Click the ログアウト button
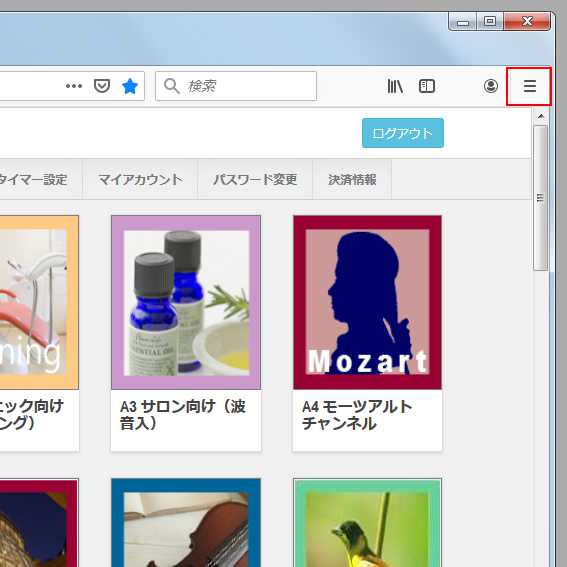This screenshot has width=567, height=567. click(x=402, y=133)
